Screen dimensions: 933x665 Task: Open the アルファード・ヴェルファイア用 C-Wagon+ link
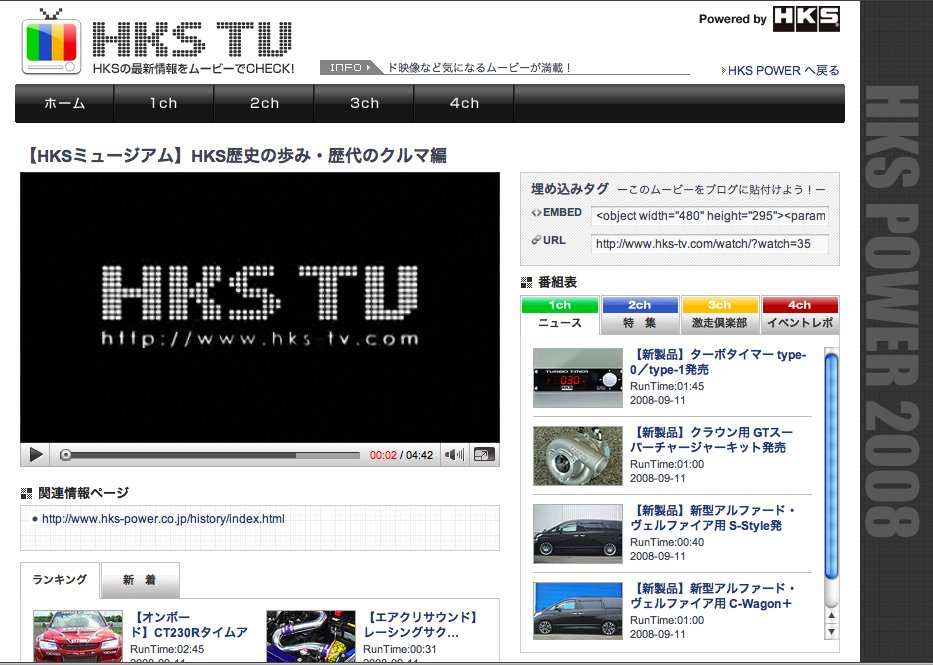click(x=713, y=596)
